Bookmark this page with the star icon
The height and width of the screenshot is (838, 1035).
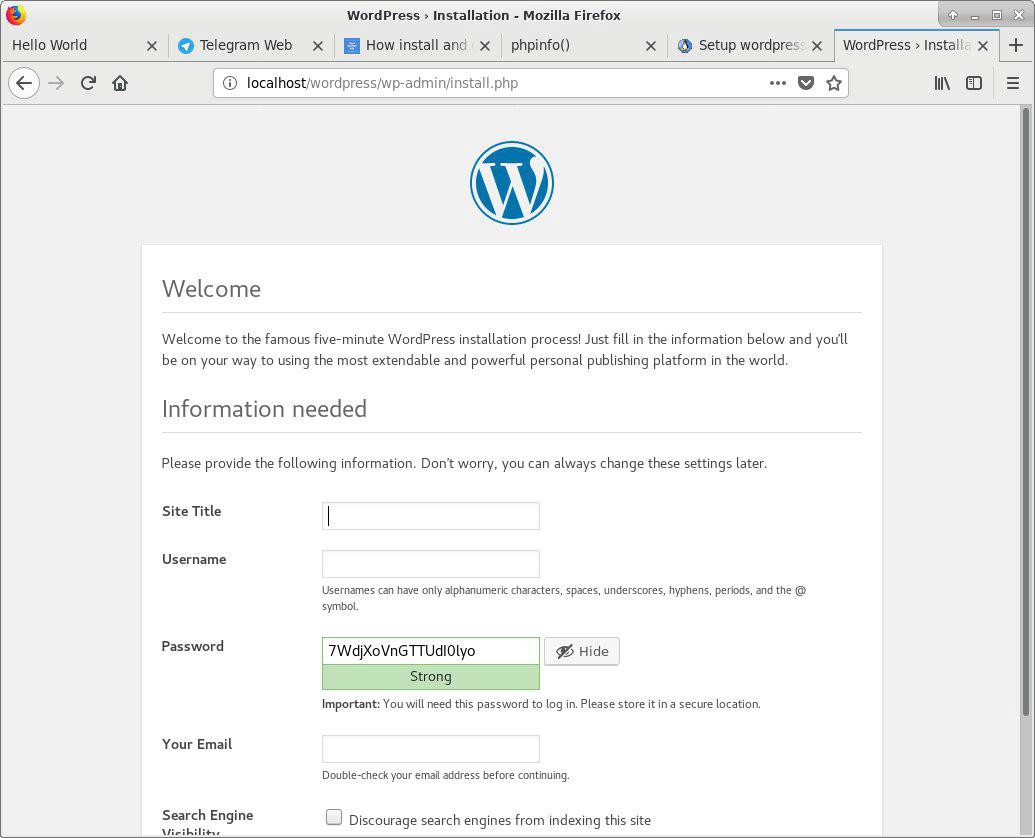[x=834, y=83]
